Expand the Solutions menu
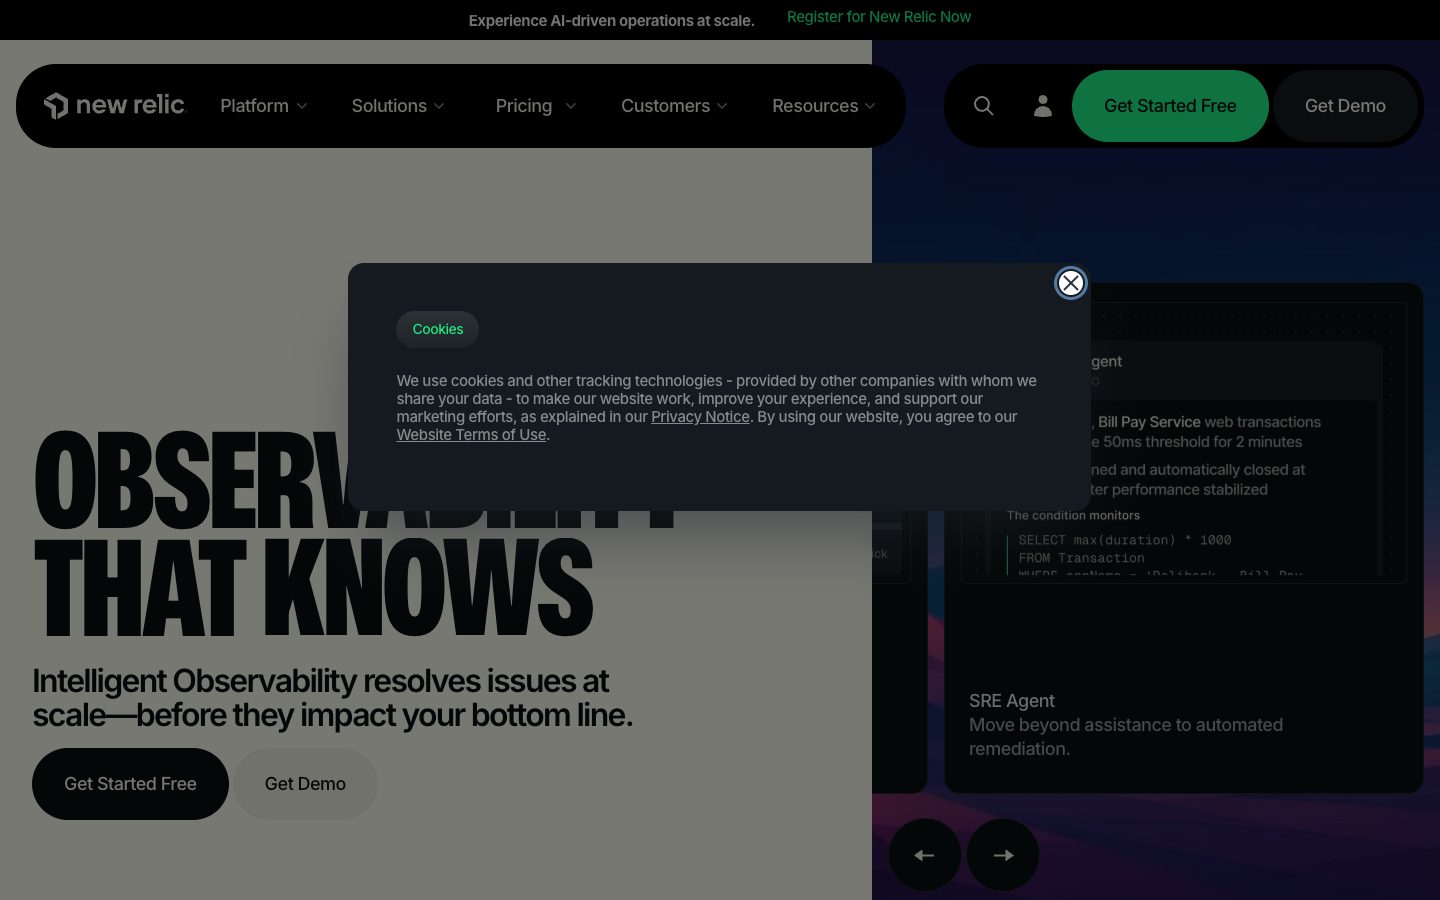Viewport: 1440px width, 900px height. [x=398, y=106]
